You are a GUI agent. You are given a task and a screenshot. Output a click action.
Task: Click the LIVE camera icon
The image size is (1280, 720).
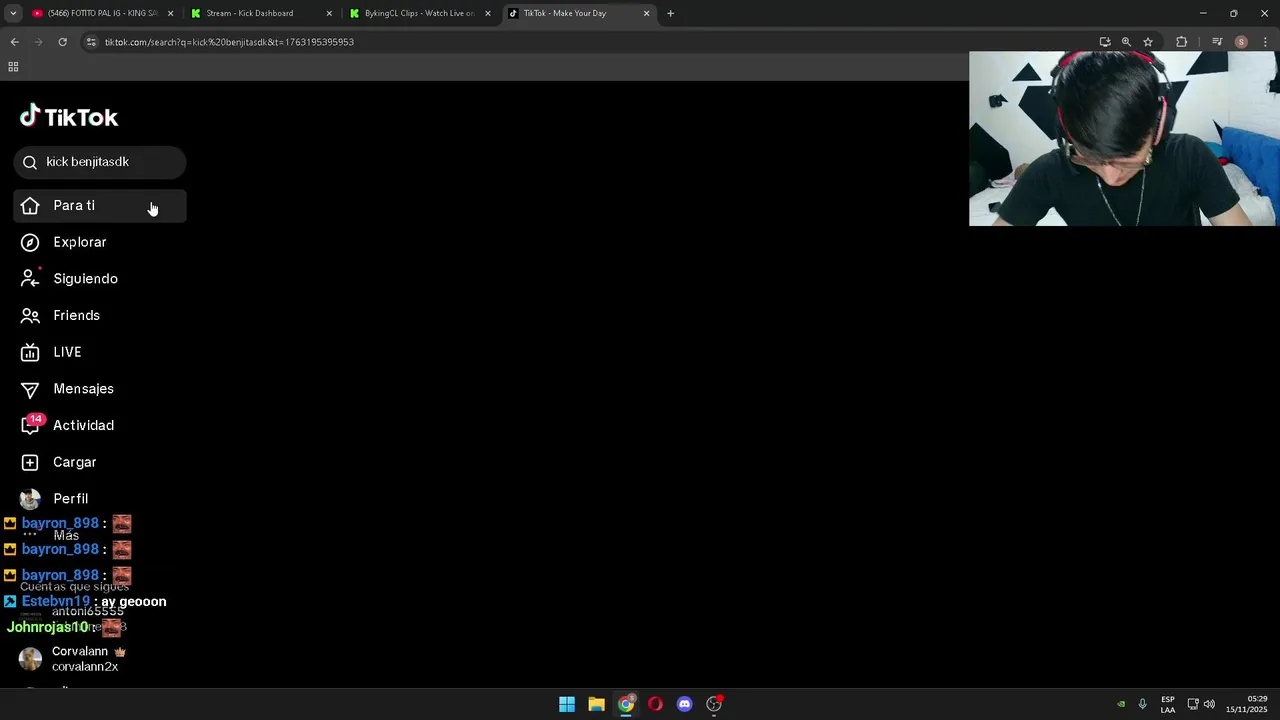[30, 352]
